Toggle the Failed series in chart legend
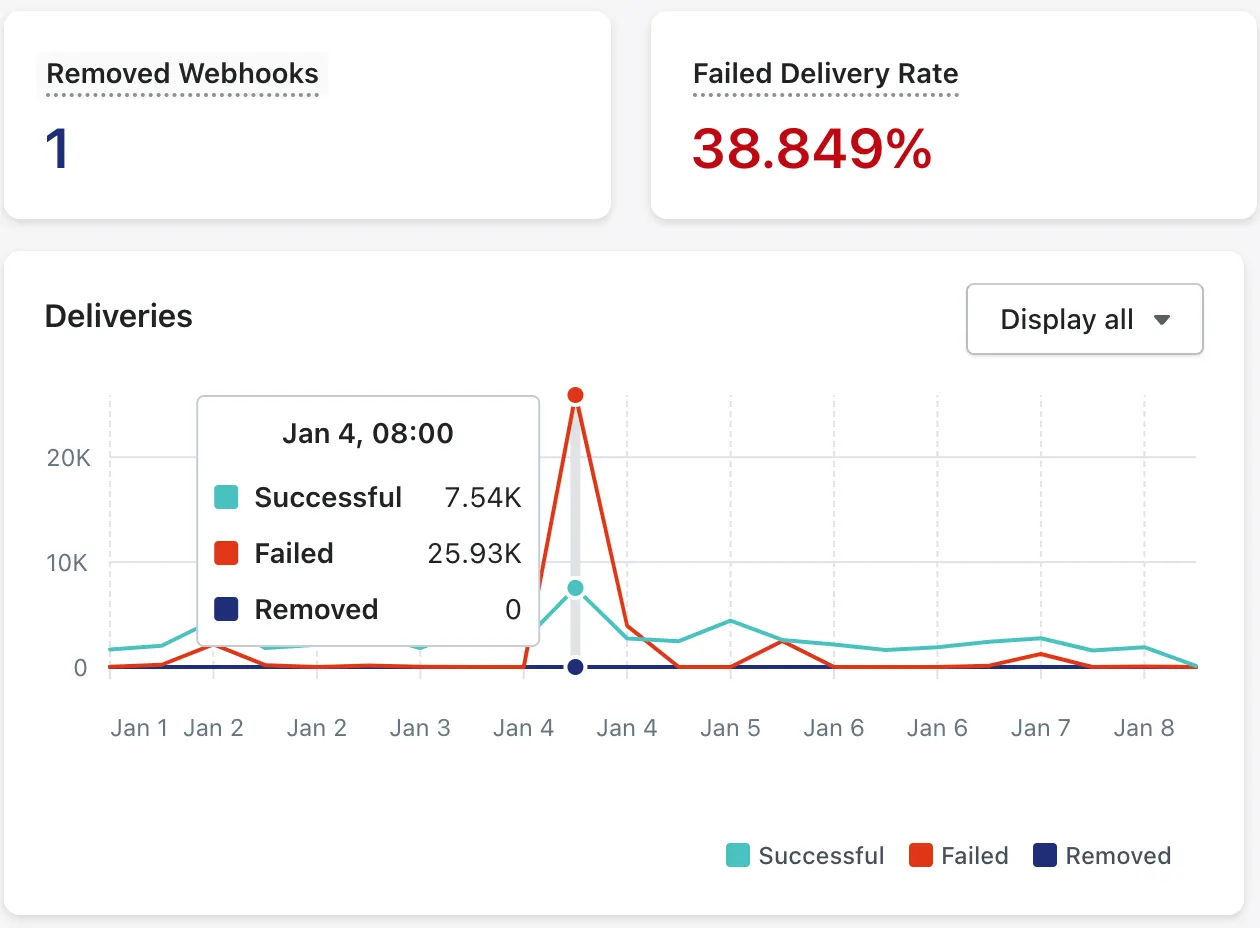Viewport: 1260px width, 928px height. click(x=958, y=856)
